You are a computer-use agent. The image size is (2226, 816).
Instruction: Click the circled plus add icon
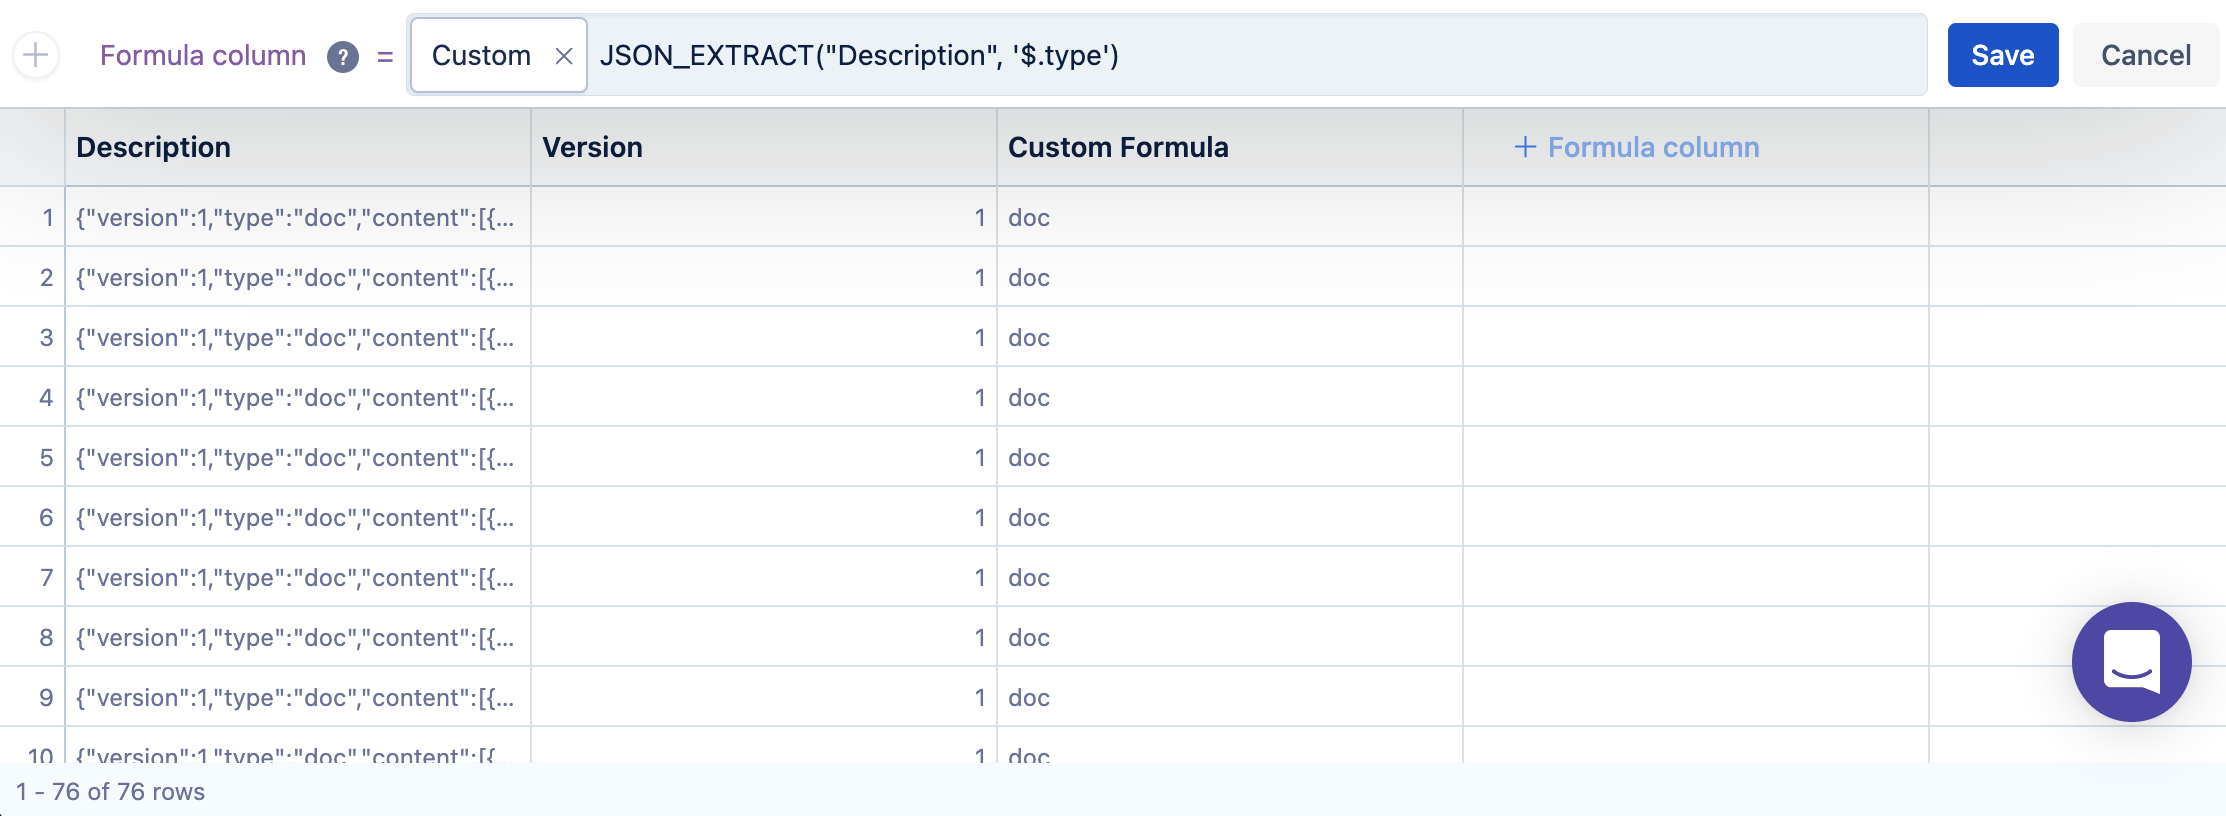[36, 55]
